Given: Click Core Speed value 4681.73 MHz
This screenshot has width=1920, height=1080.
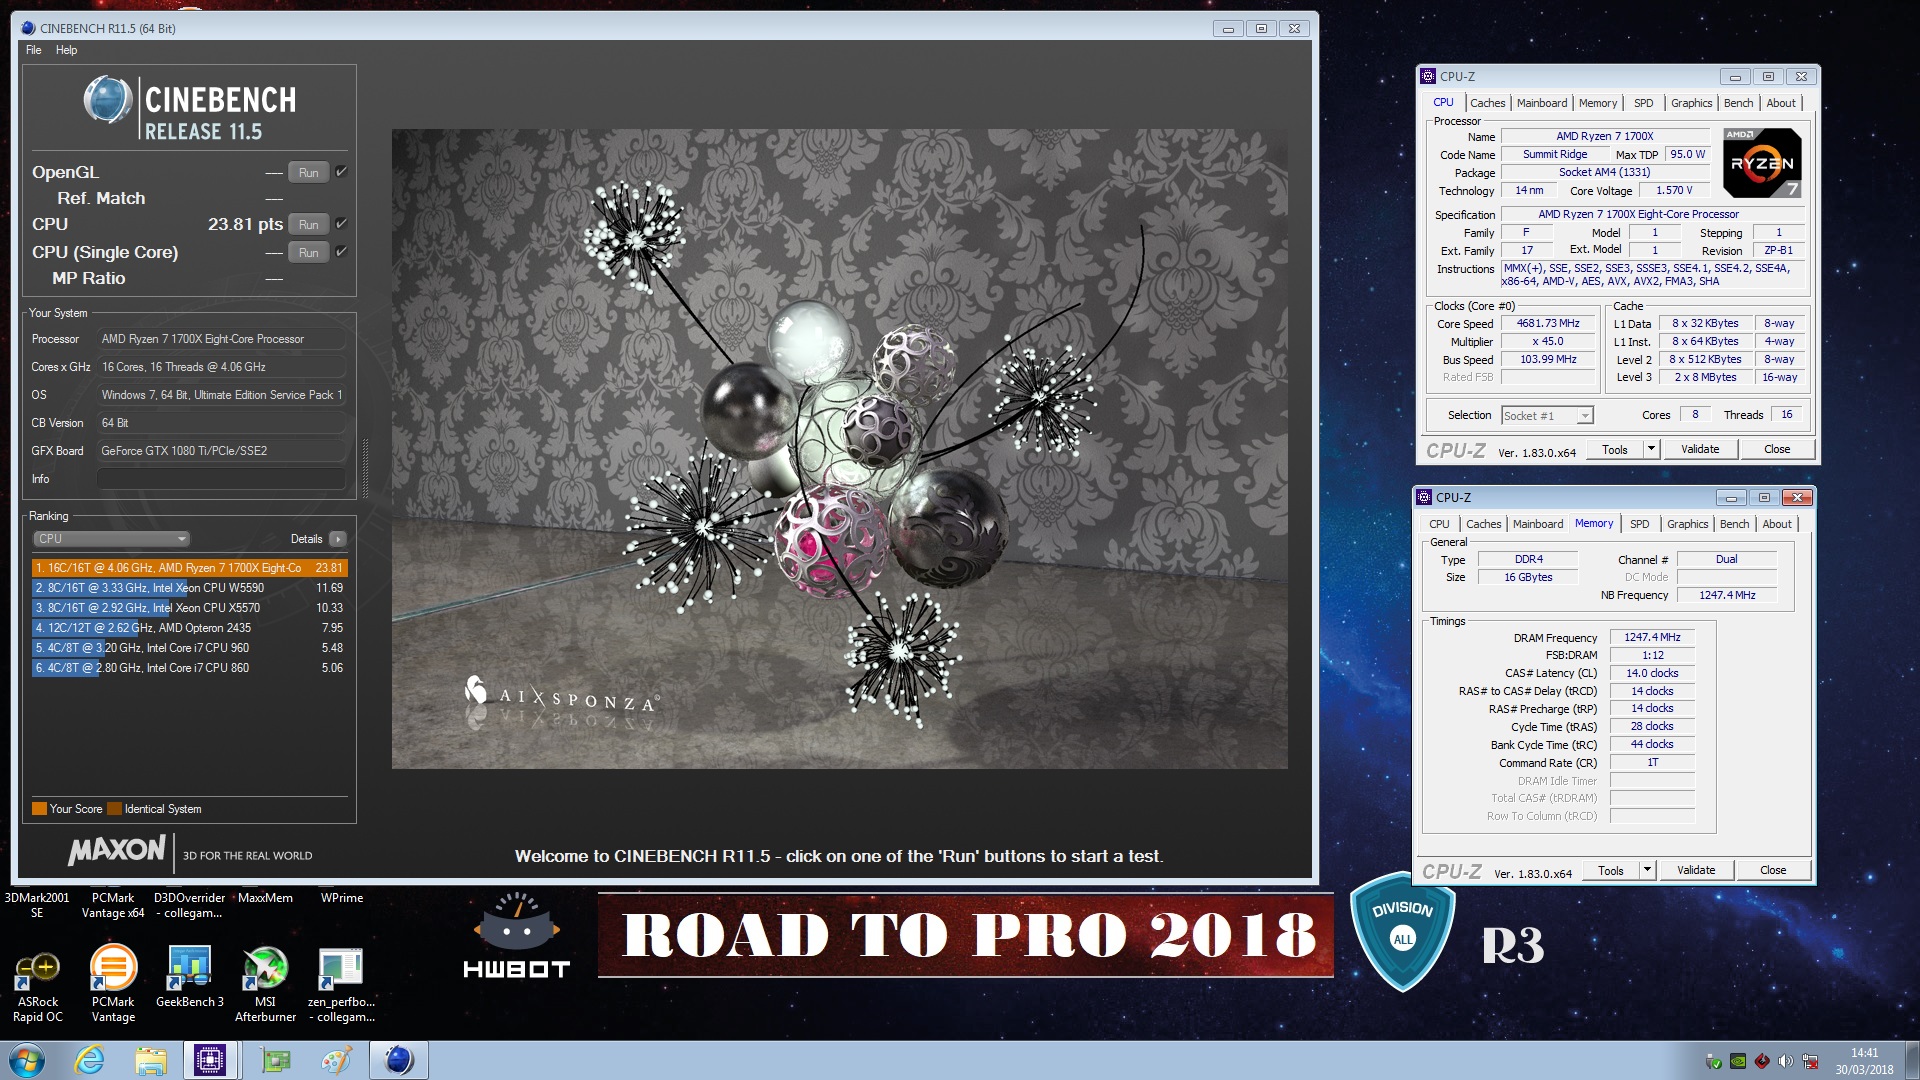Looking at the screenshot, I should pos(1548,323).
